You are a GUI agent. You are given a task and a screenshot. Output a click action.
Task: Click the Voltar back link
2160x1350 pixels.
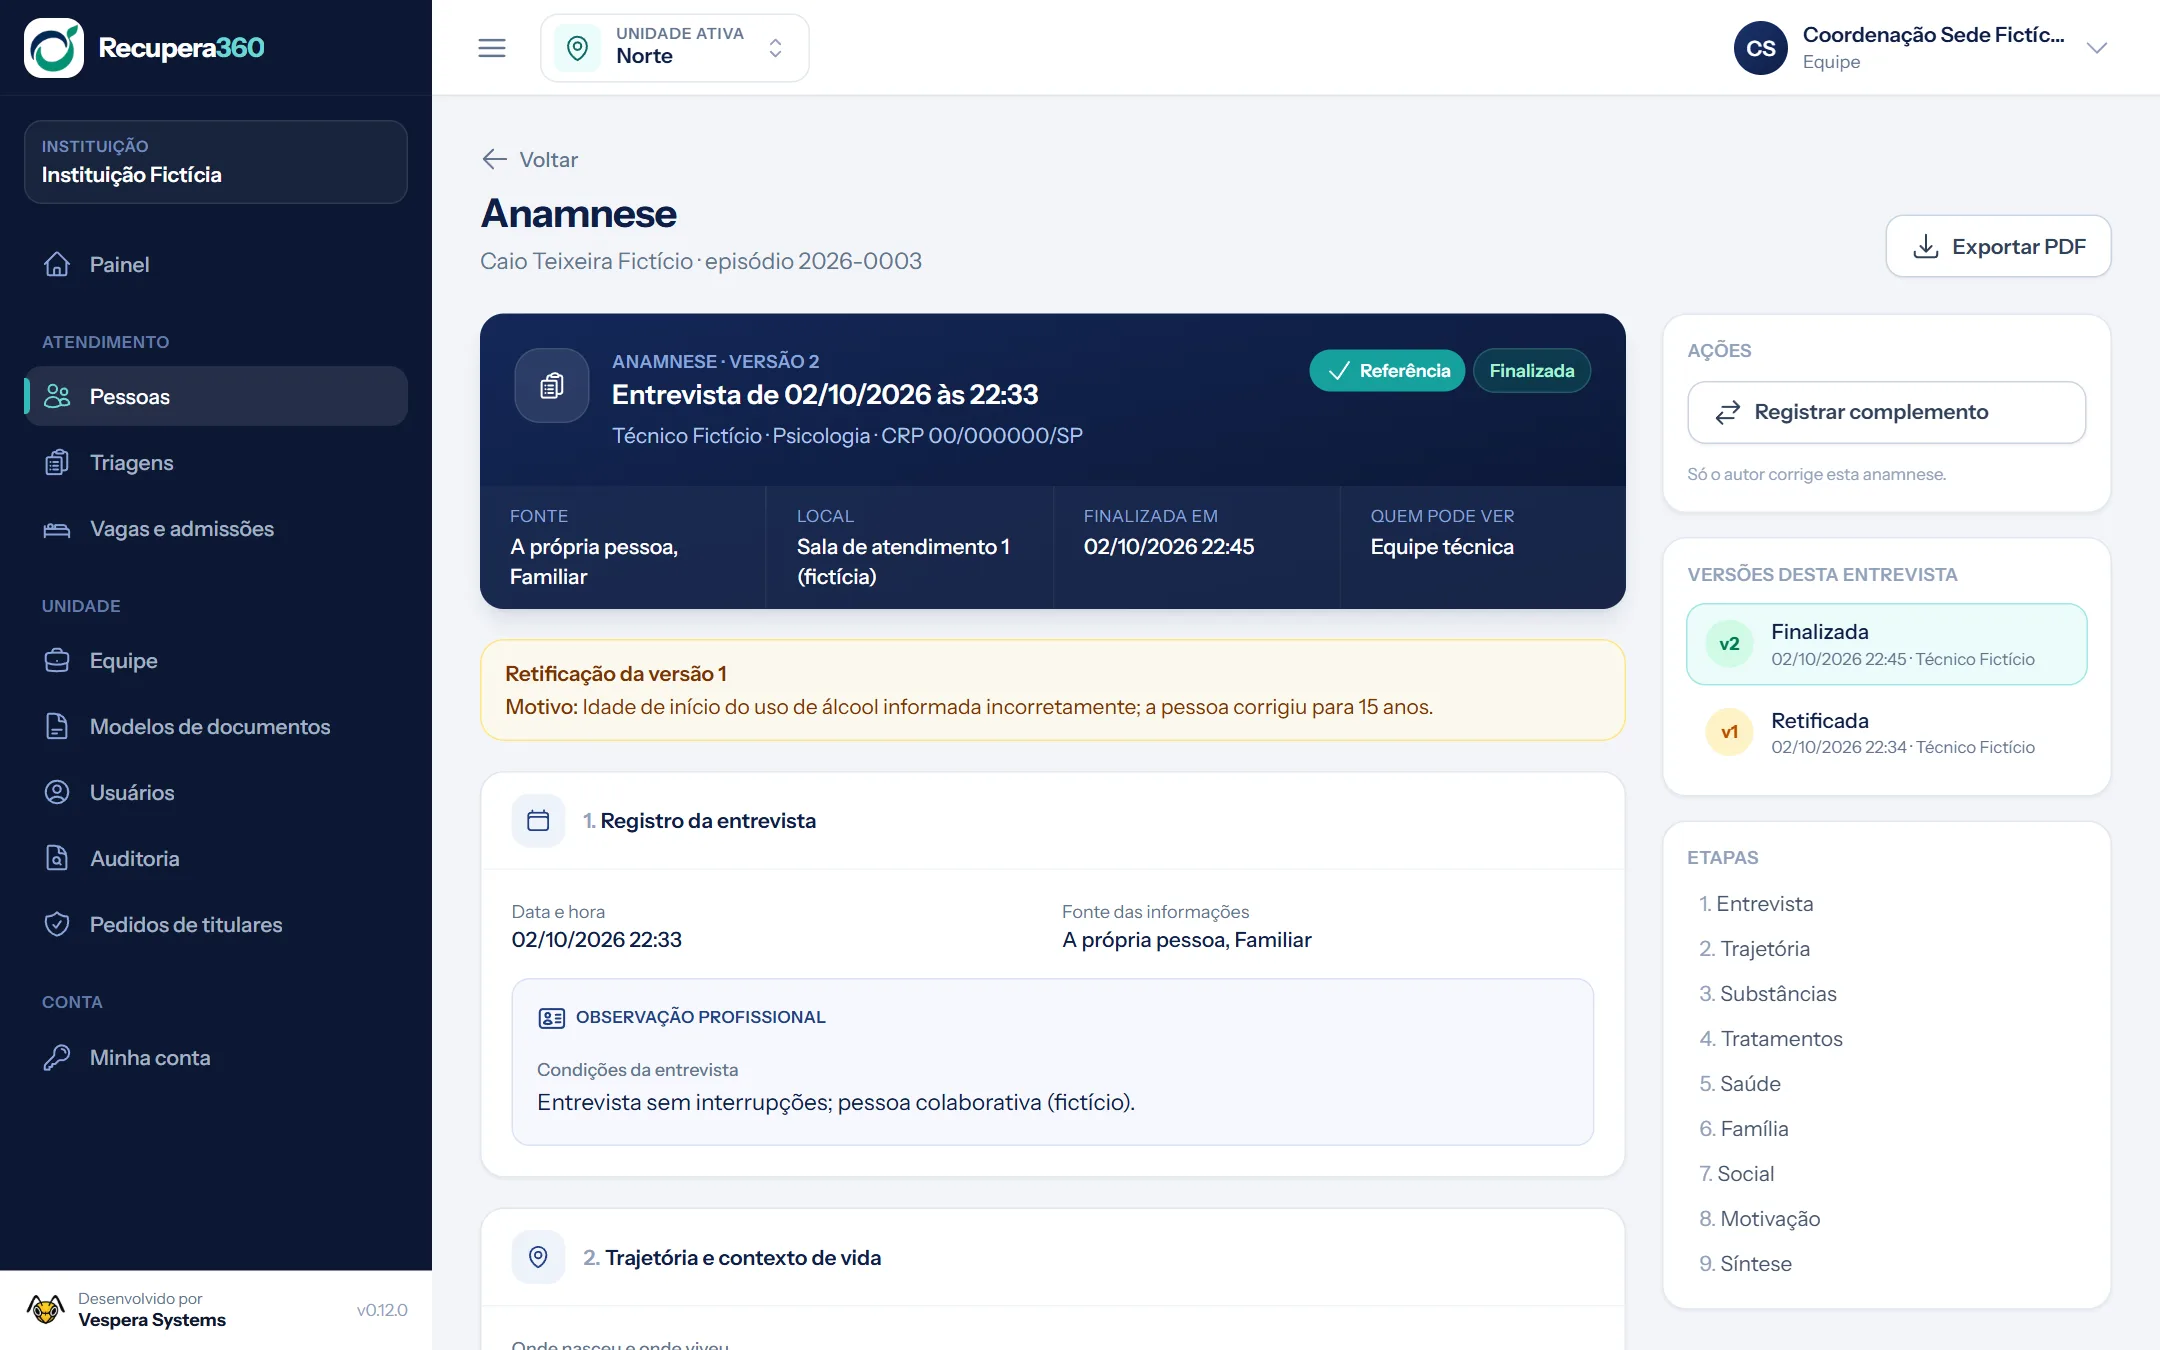530,159
